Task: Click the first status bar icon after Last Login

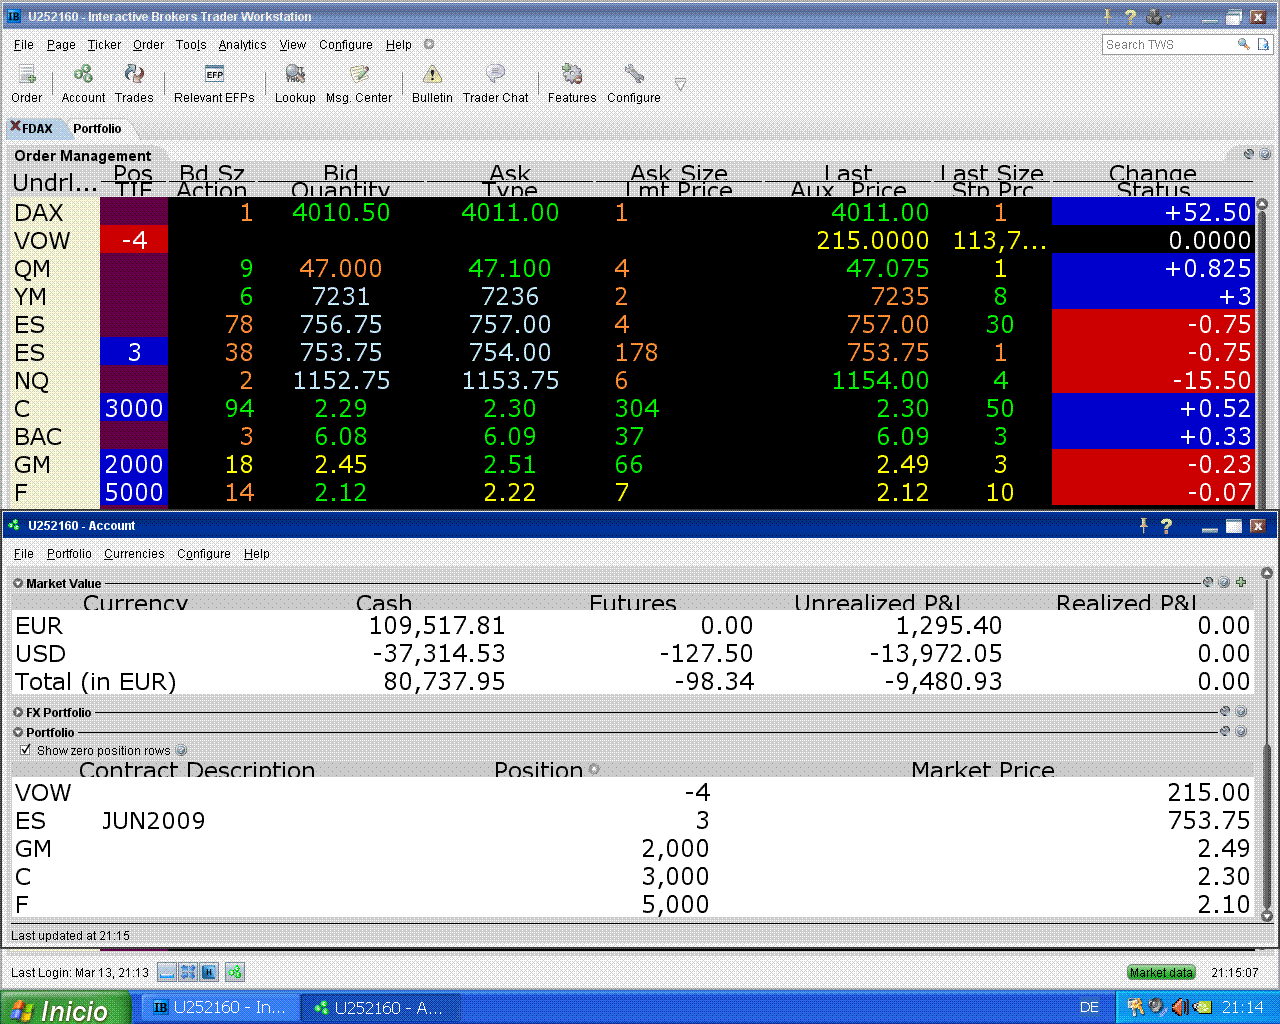Action: [x=167, y=972]
